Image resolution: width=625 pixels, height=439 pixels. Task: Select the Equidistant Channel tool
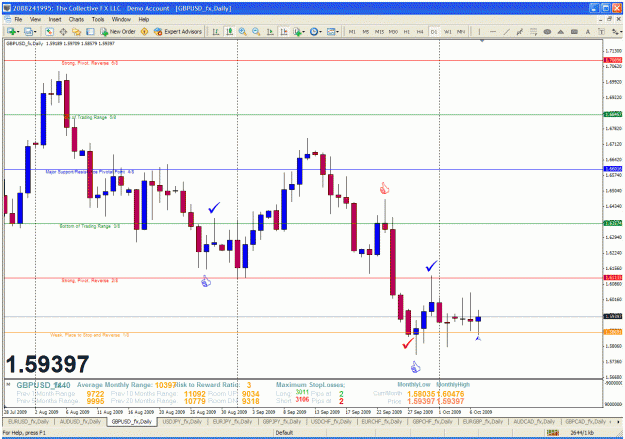coord(520,31)
